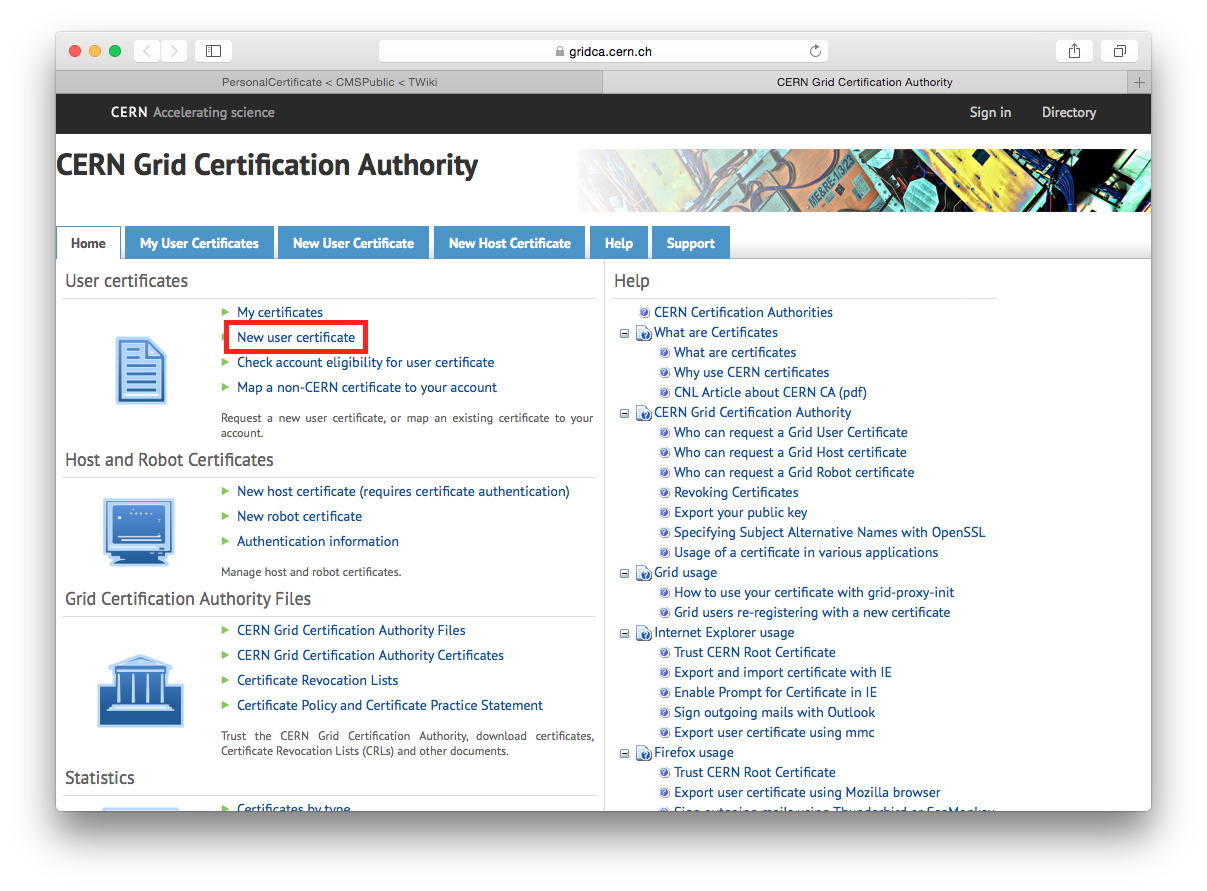Viewport: 1207px width, 891px height.
Task: Click help icon beside Sign outgoing mails with Outlook
Action: click(665, 713)
